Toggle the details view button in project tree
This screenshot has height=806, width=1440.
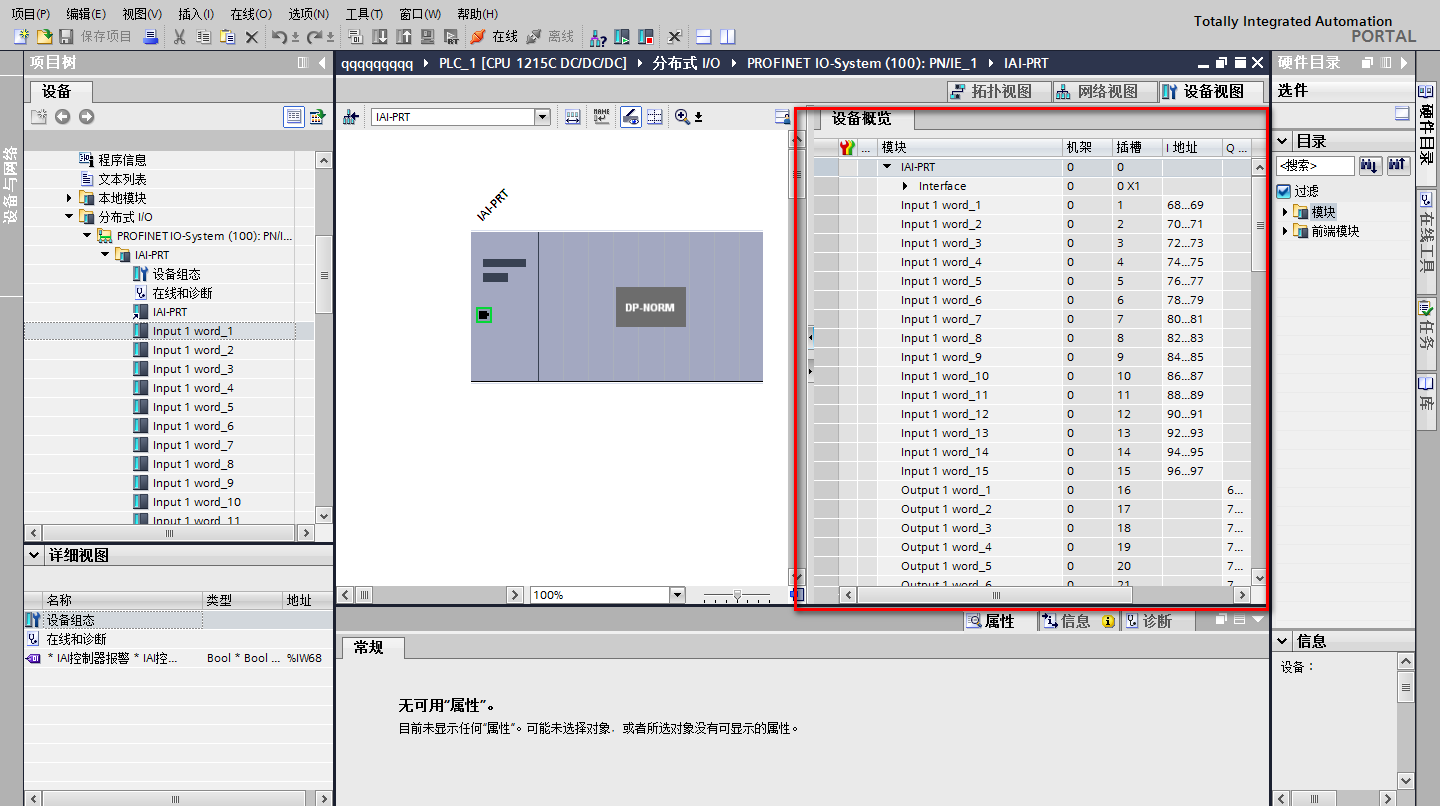click(x=293, y=117)
